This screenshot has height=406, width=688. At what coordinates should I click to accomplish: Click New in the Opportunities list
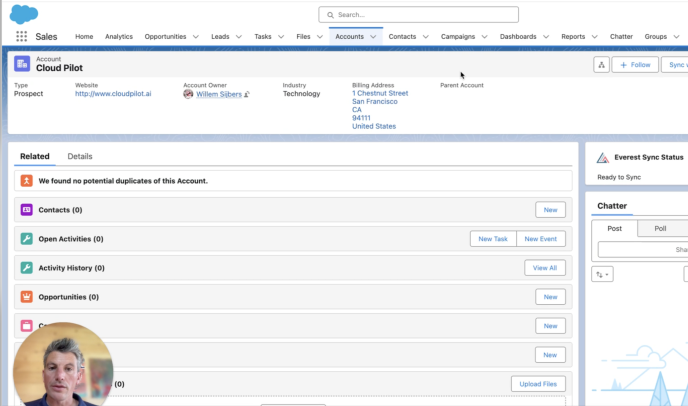(550, 297)
